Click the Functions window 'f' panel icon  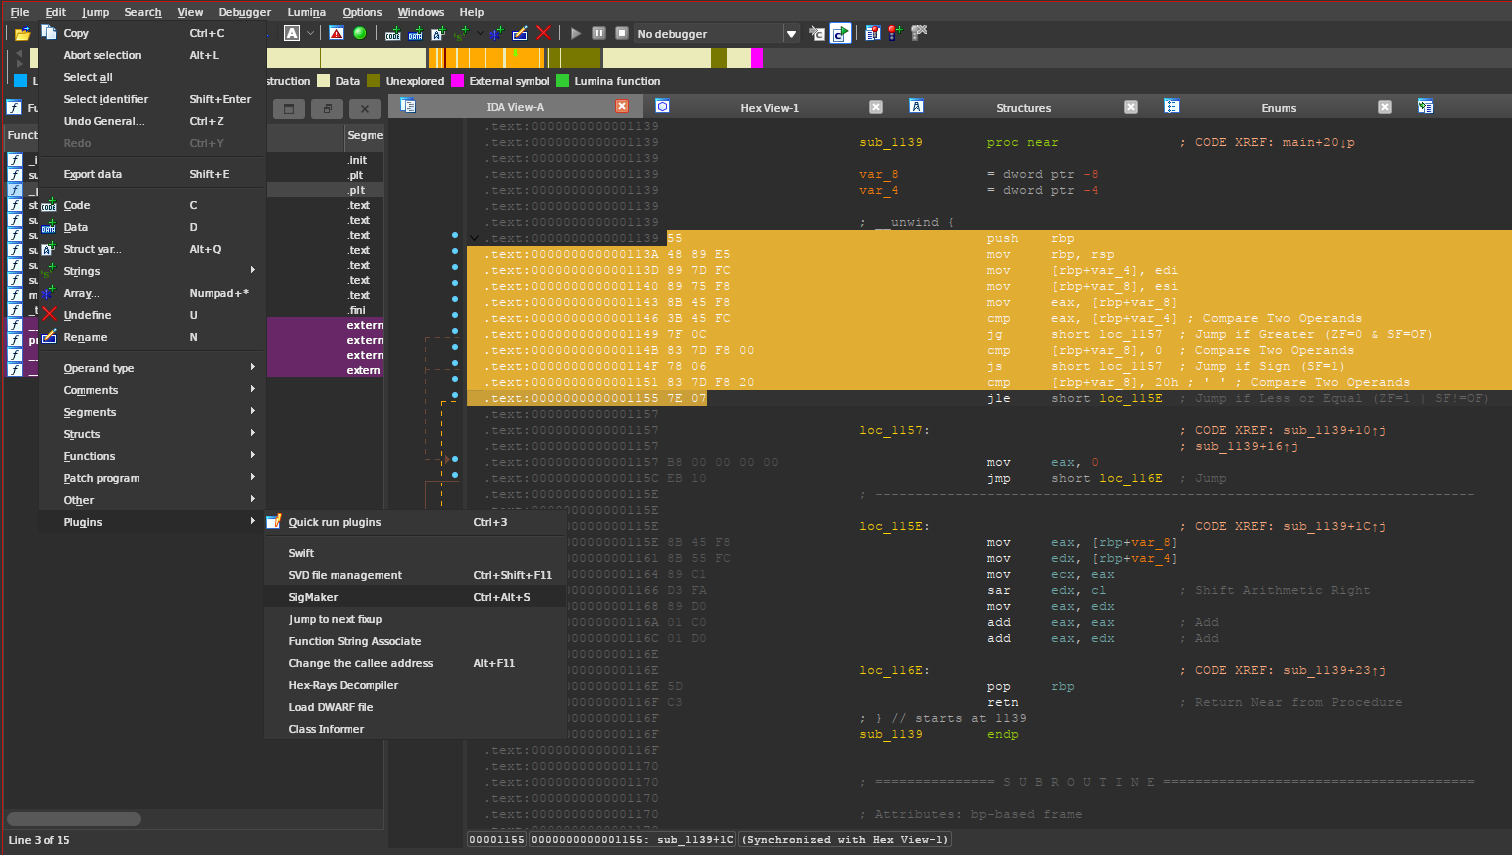click(x=14, y=107)
